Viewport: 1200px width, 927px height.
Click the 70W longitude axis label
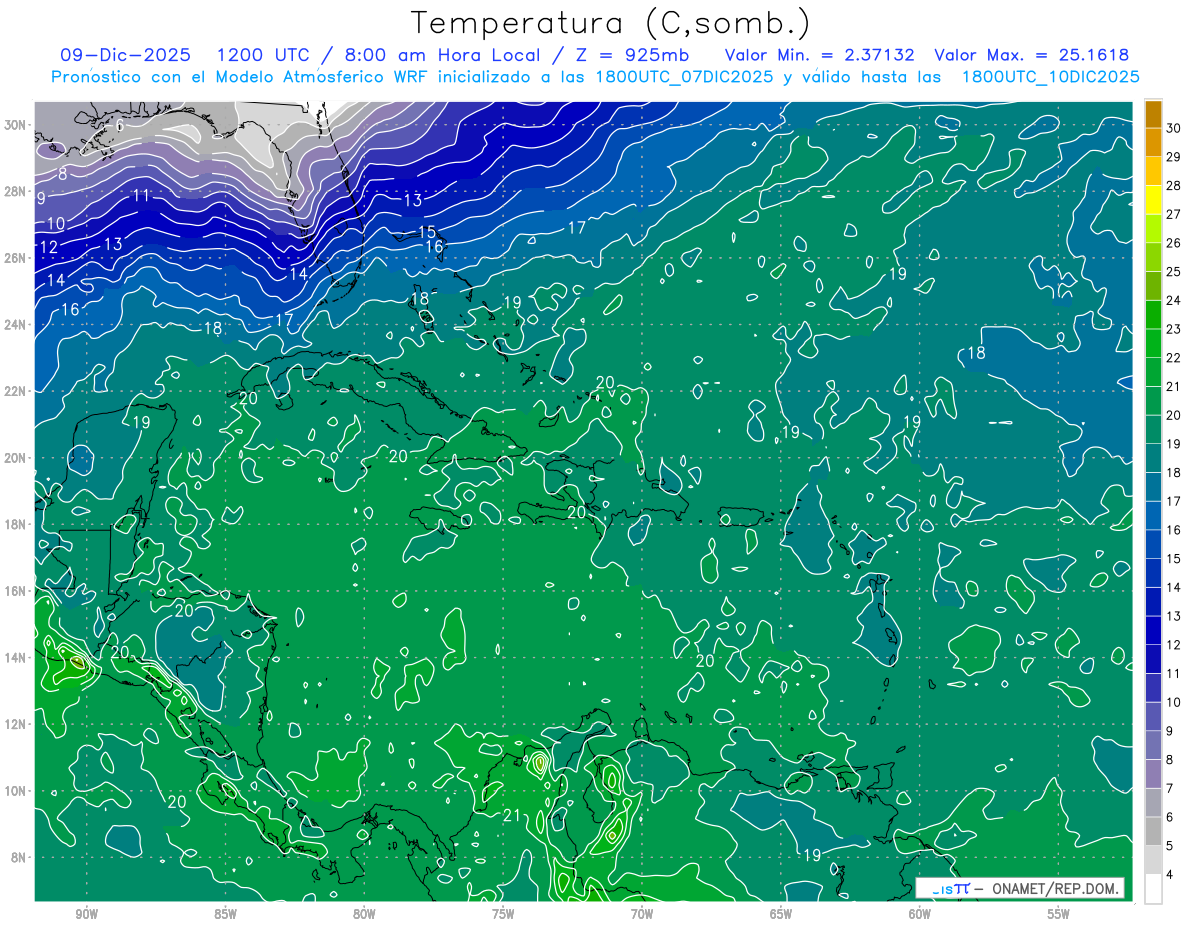(x=642, y=914)
